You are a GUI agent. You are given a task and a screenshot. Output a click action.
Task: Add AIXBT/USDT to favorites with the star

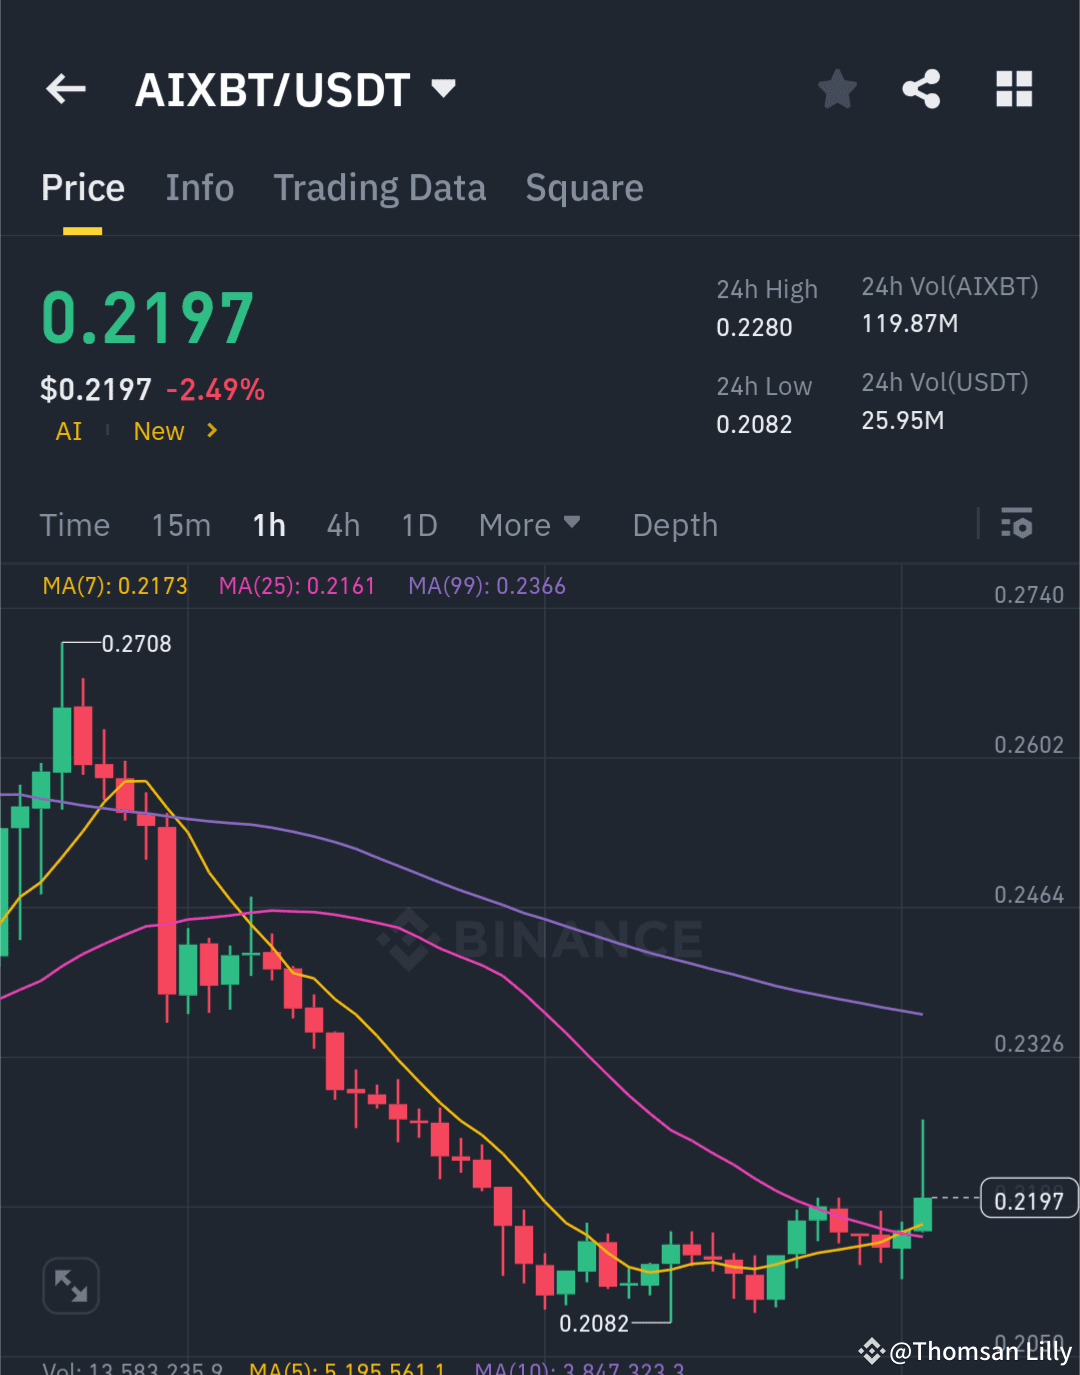(x=836, y=89)
